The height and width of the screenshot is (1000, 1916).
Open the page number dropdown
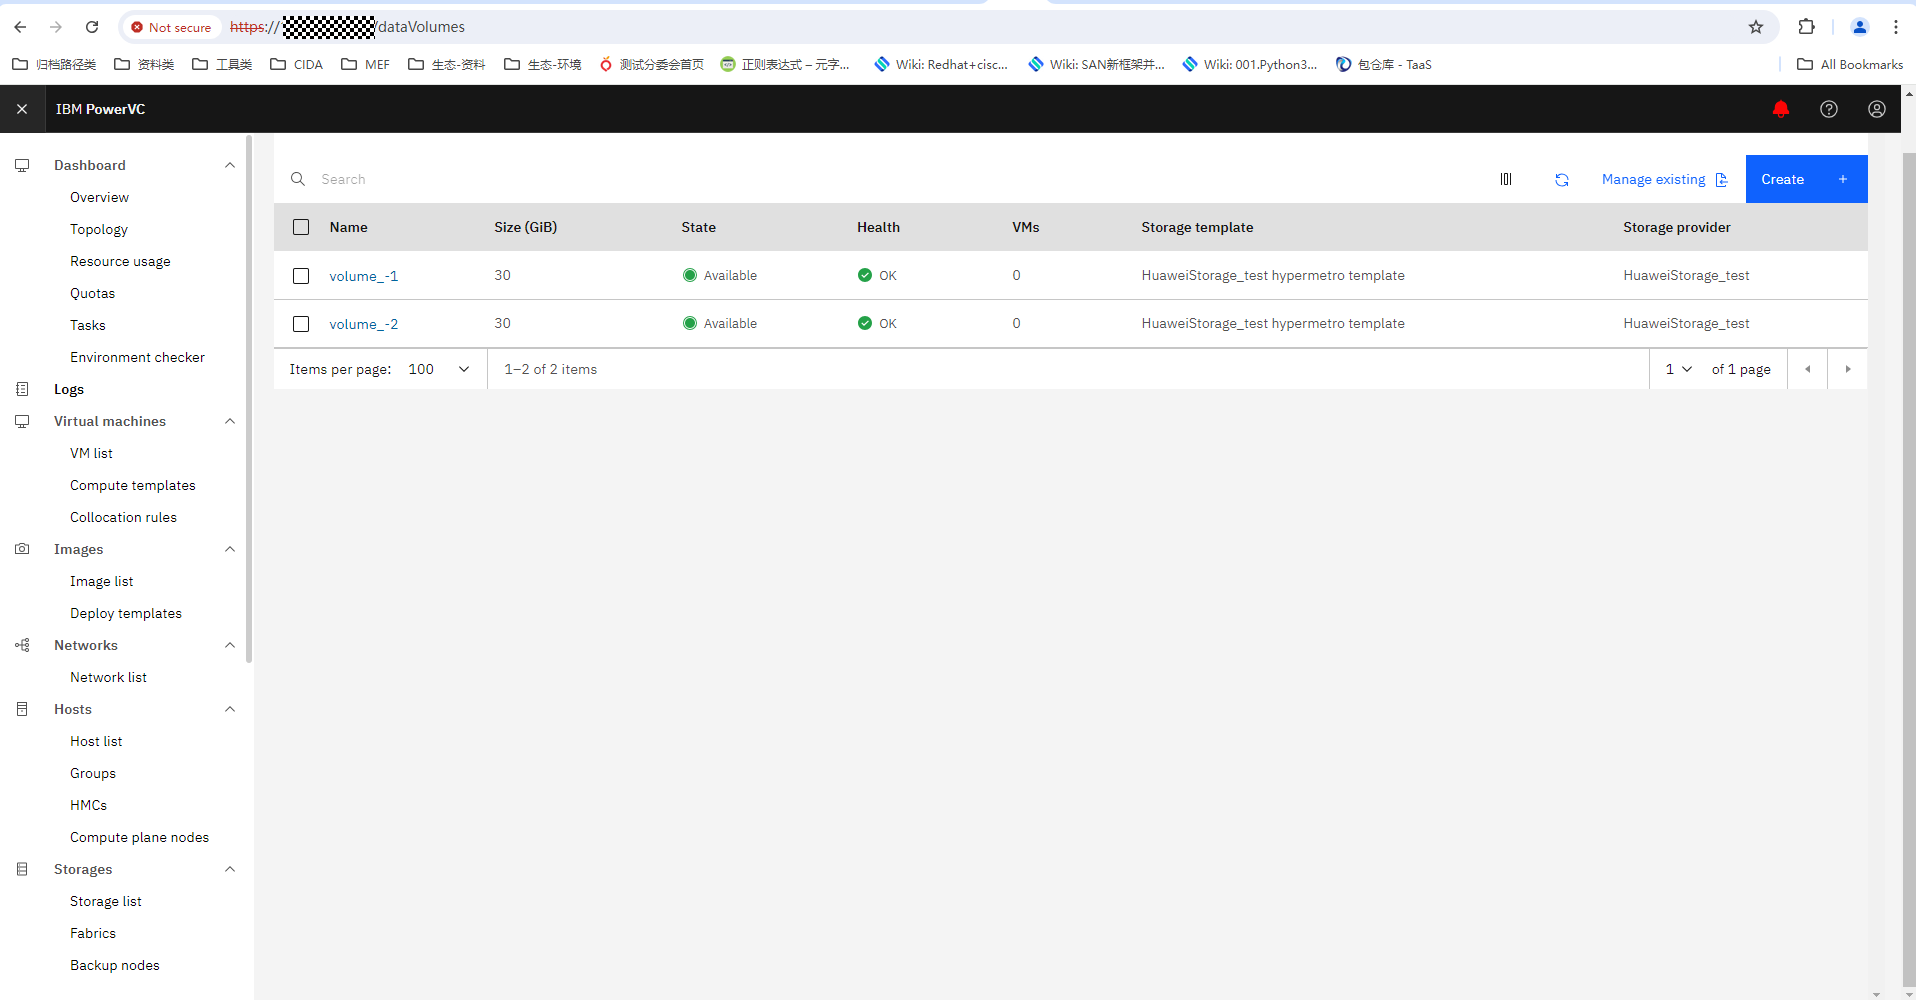click(x=1678, y=369)
